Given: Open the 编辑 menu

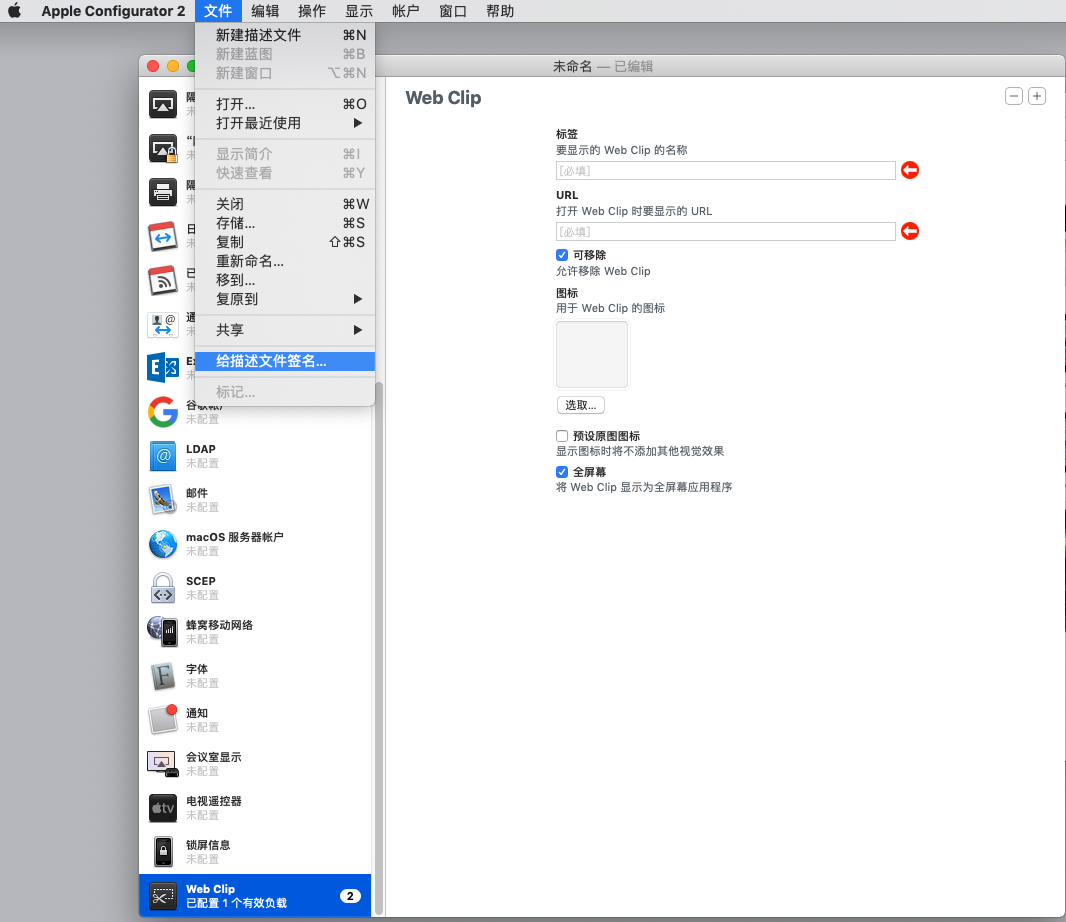Looking at the screenshot, I should [265, 11].
